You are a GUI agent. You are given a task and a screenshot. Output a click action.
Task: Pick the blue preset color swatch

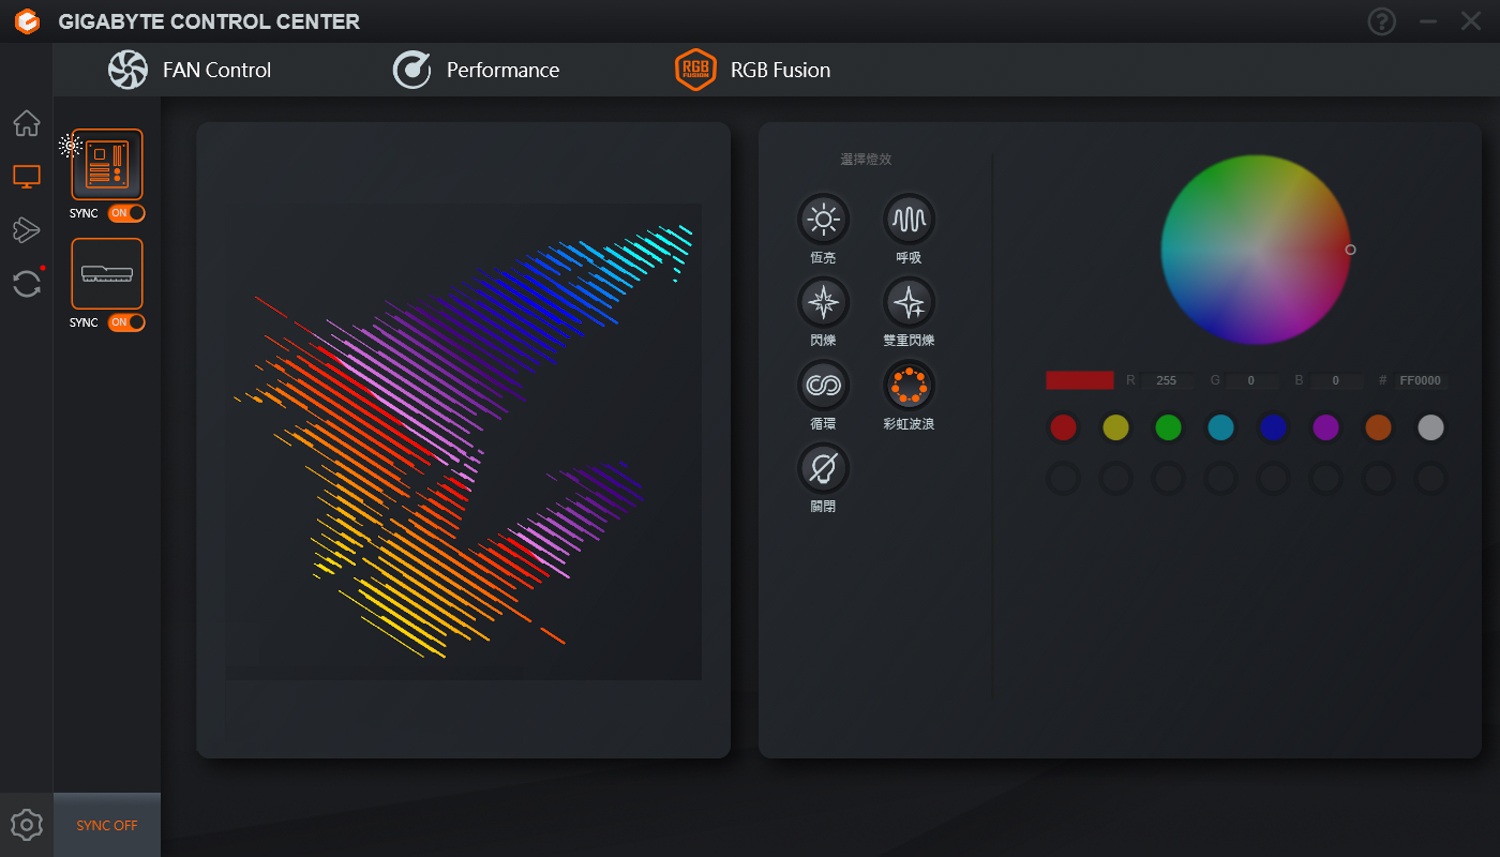1273,428
